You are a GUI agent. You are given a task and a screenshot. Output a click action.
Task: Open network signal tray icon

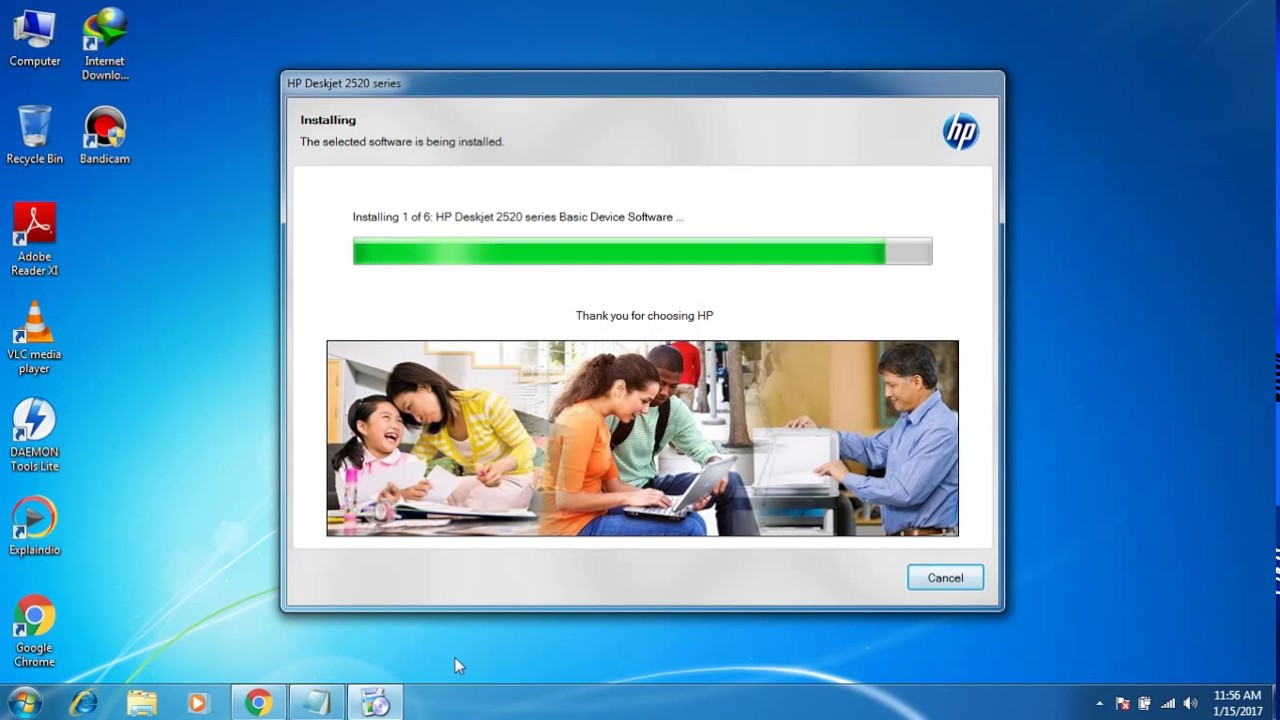pos(1168,704)
